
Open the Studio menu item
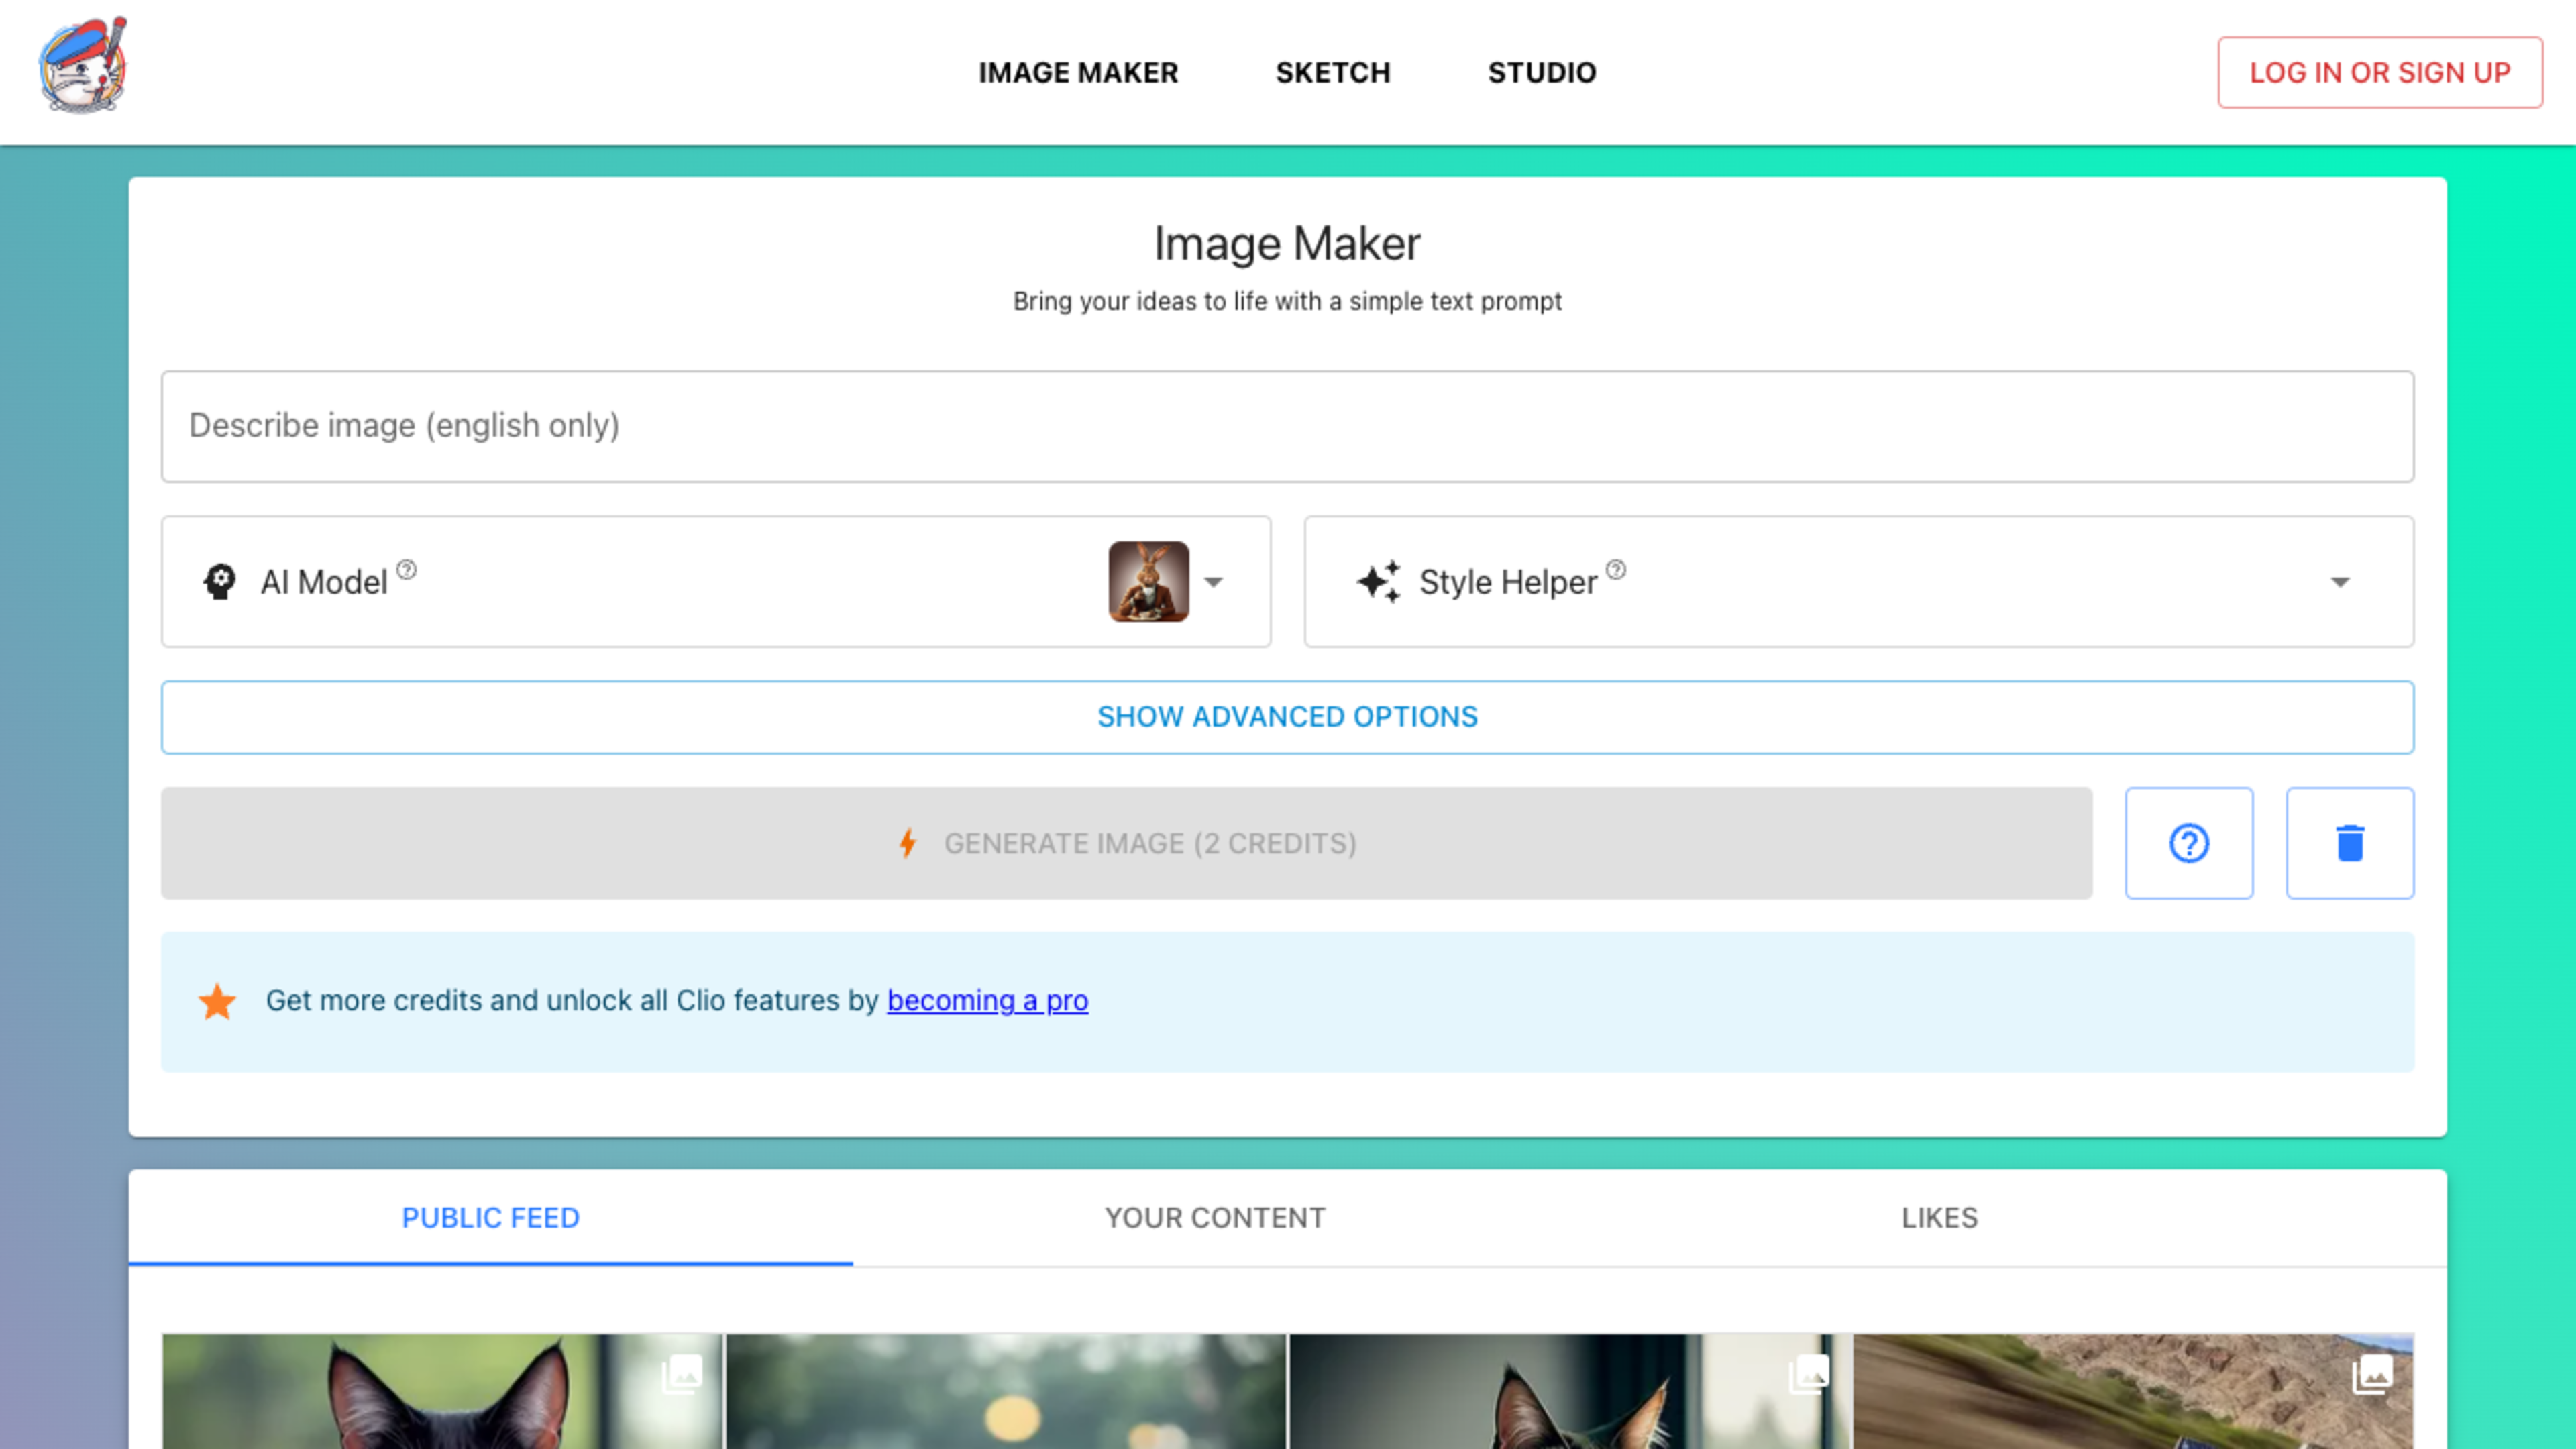pos(1541,72)
